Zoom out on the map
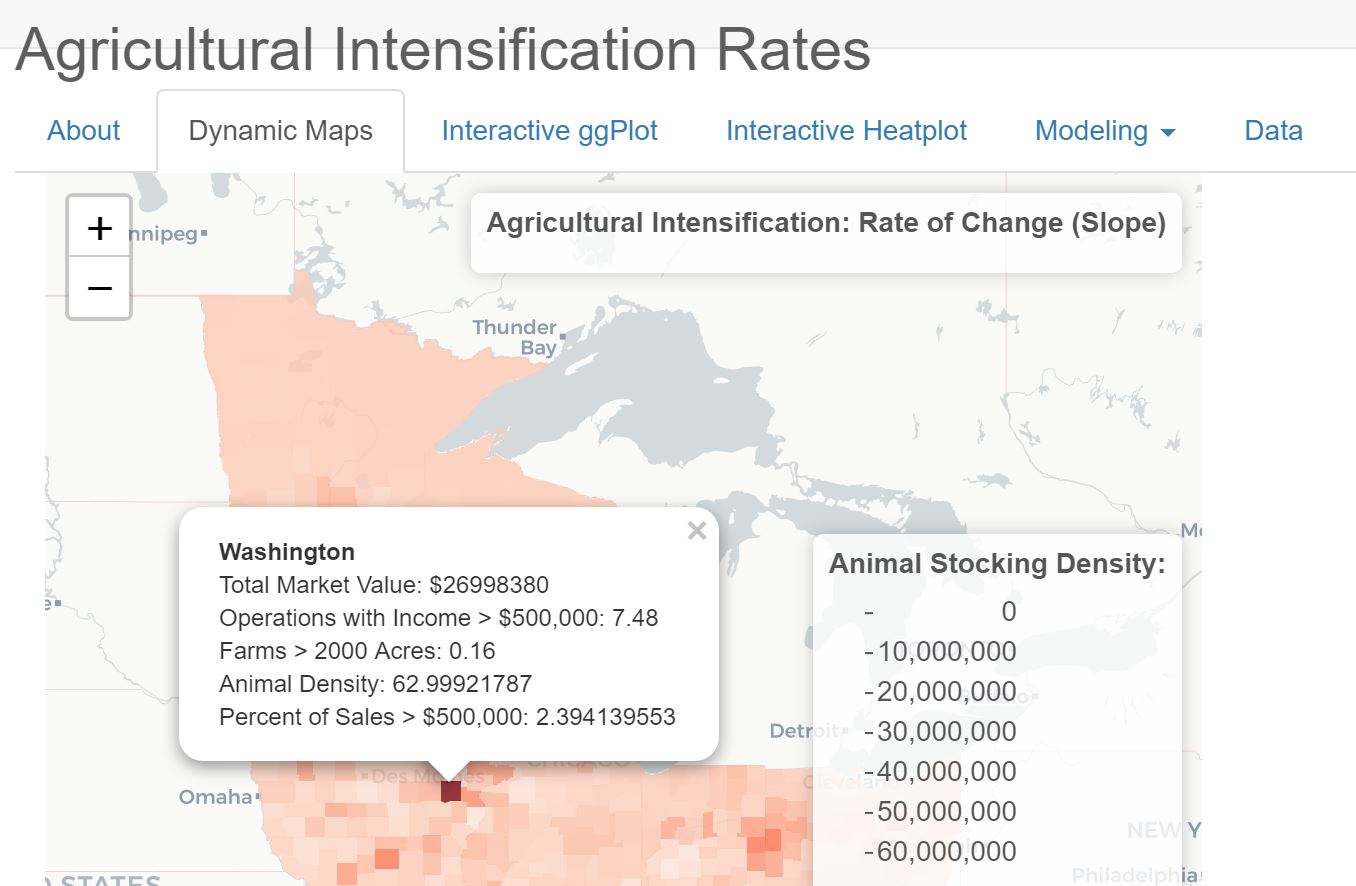The width and height of the screenshot is (1356, 886). (x=99, y=288)
